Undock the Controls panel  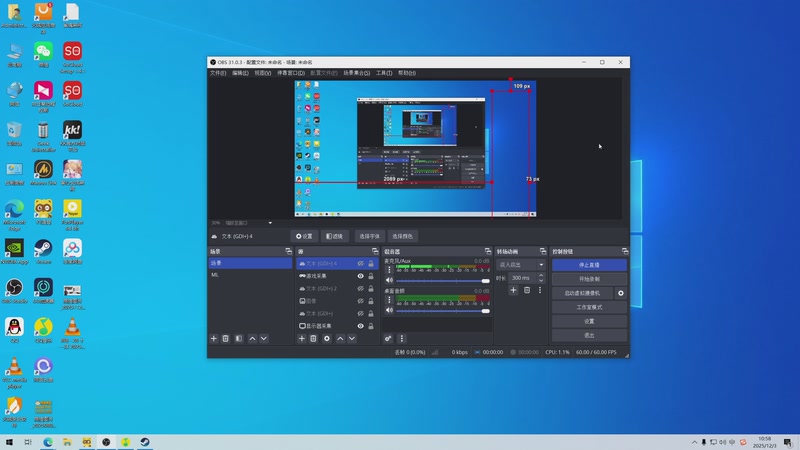(x=625, y=251)
